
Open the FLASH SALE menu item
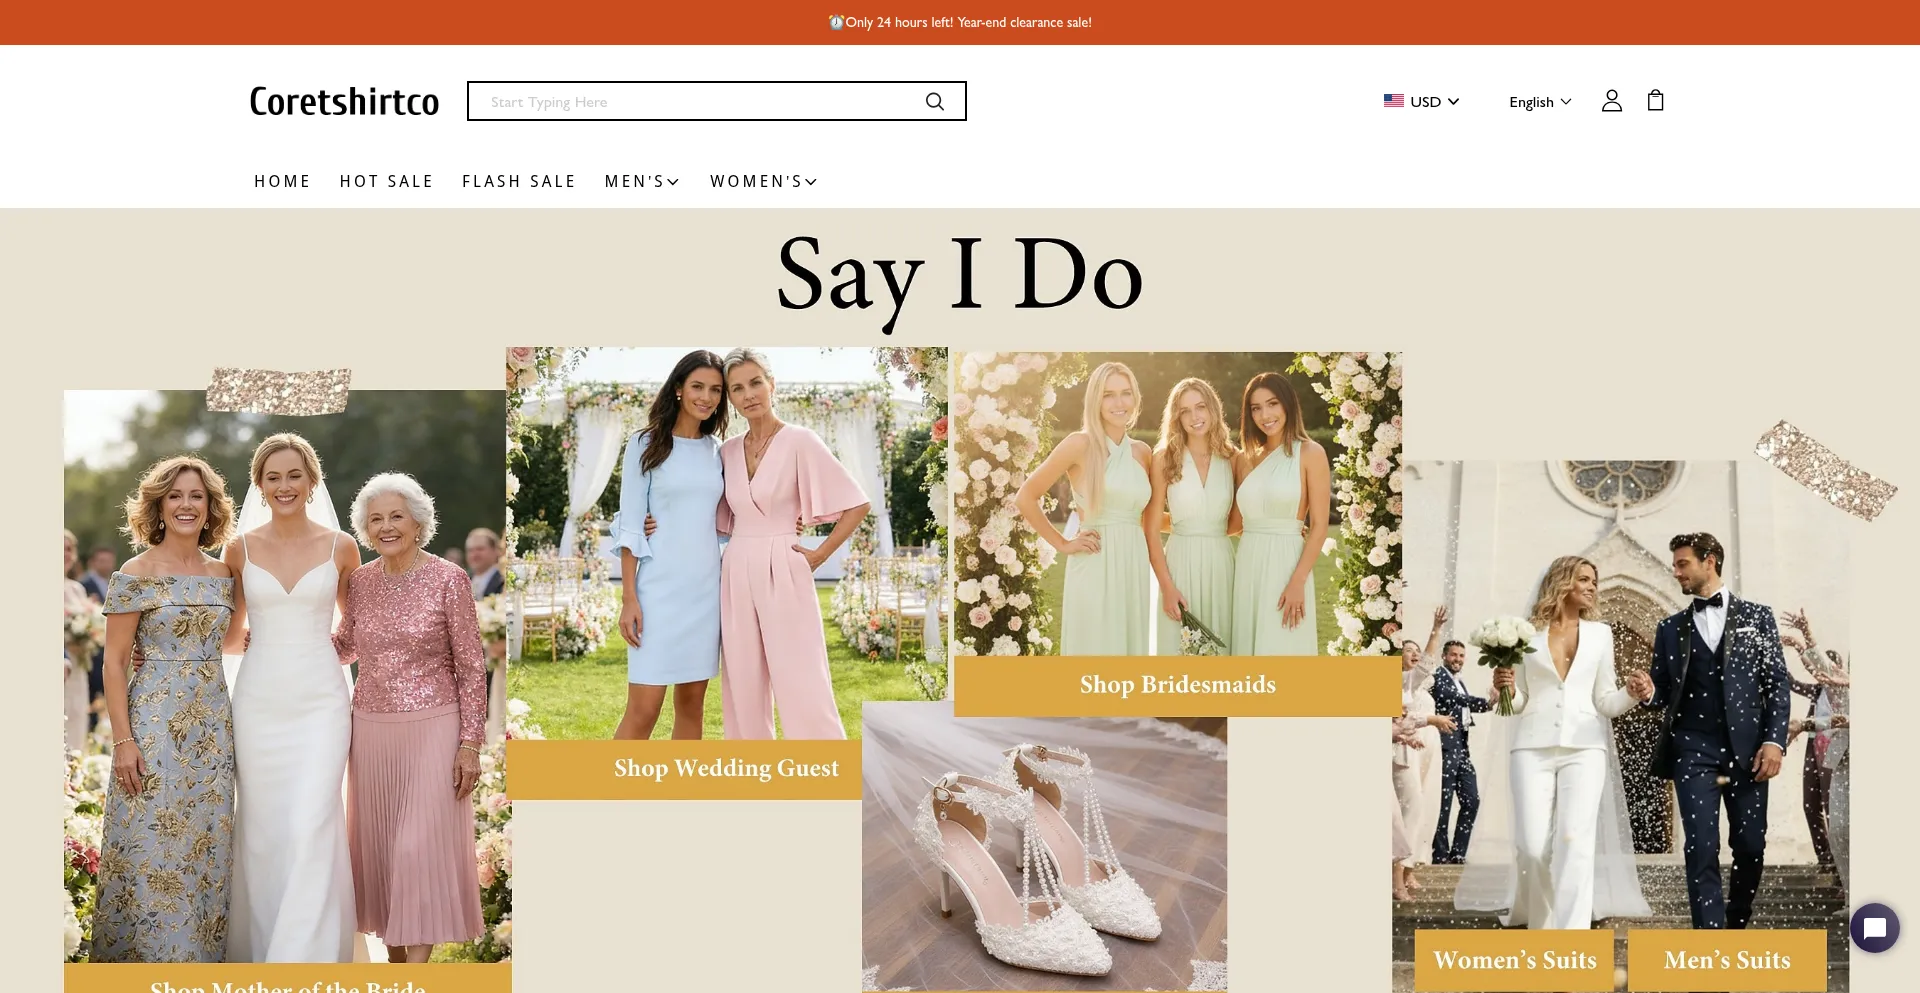[518, 181]
